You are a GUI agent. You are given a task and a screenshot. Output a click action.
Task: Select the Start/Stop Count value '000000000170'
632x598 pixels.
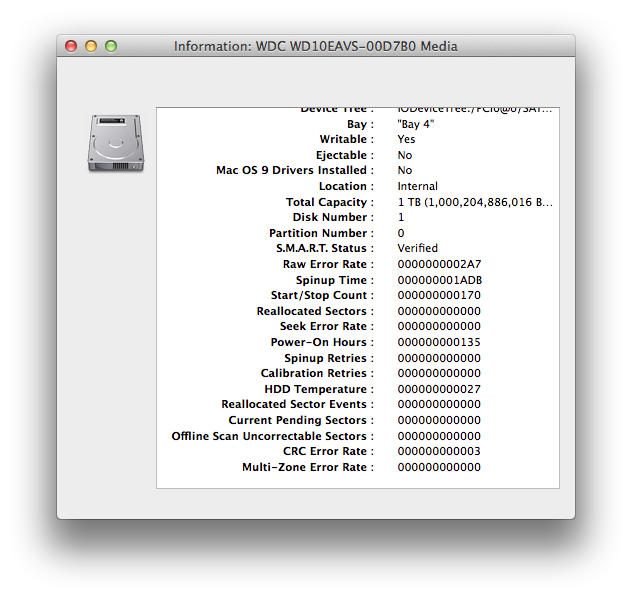439,295
